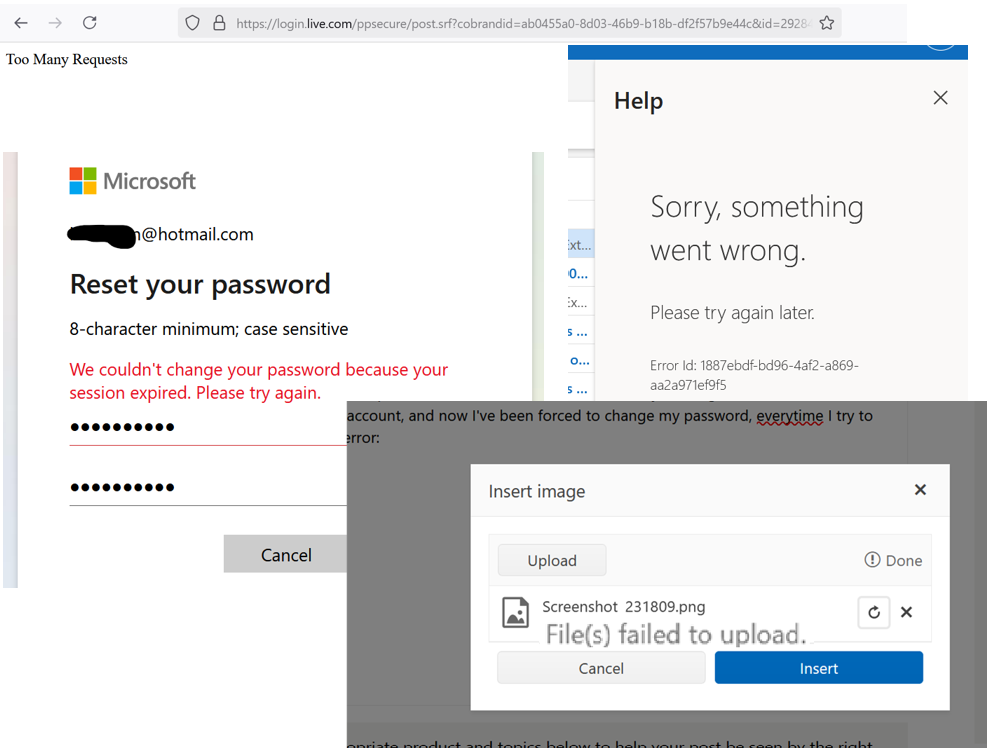The height and width of the screenshot is (748, 987).
Task: Click the padlock security icon in address bar
Action: coord(218,22)
